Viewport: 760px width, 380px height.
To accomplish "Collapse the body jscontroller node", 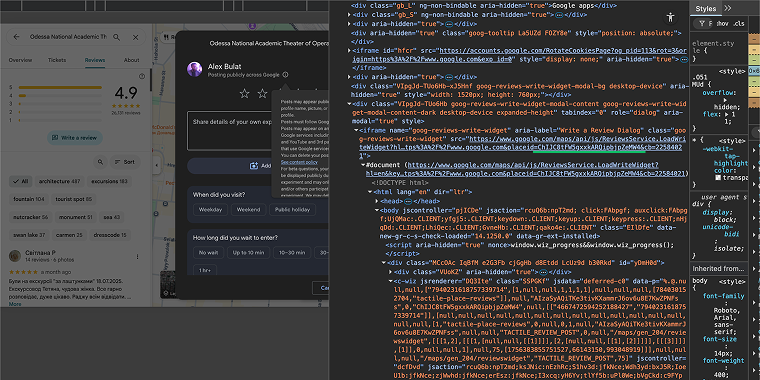I will tap(376, 210).
